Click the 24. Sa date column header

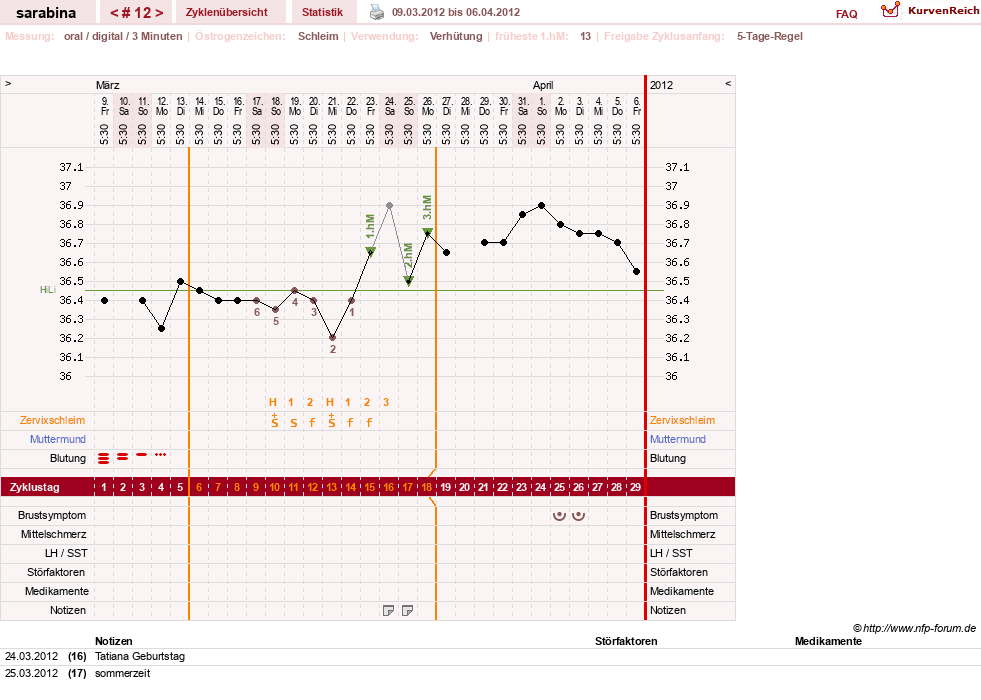coord(389,106)
